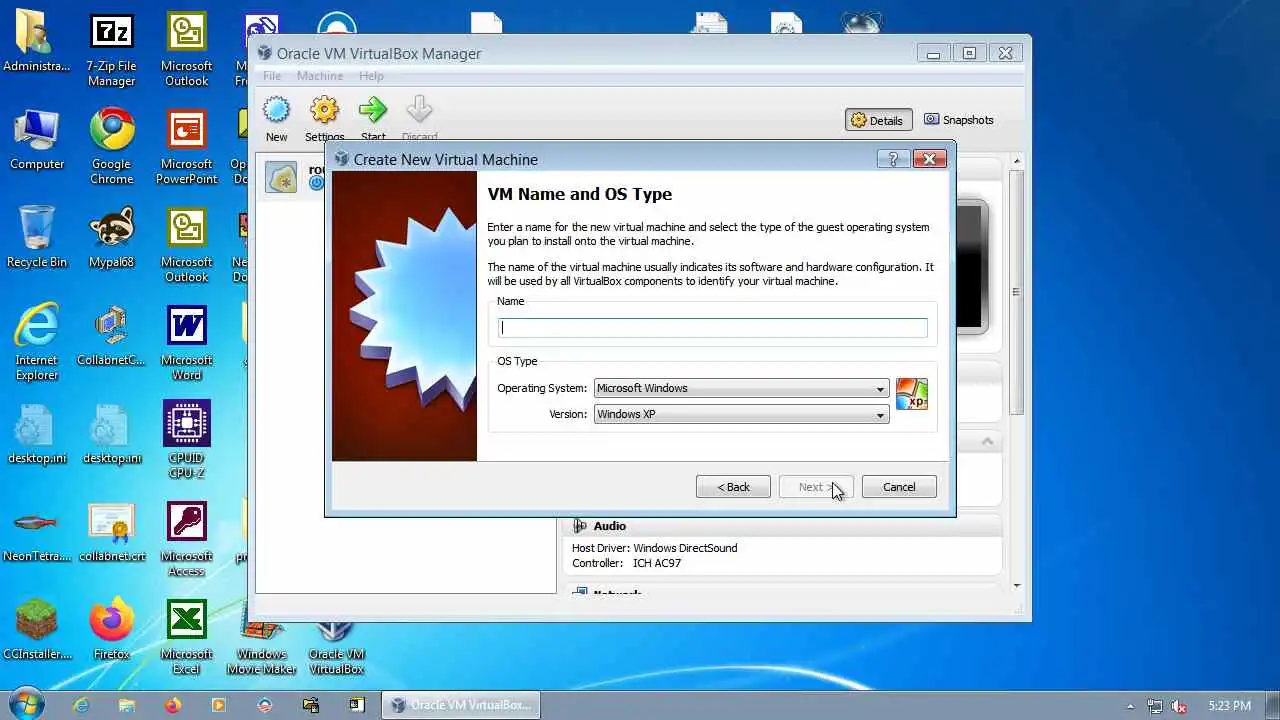
Task: Switch to the Snapshots view
Action: click(x=958, y=120)
